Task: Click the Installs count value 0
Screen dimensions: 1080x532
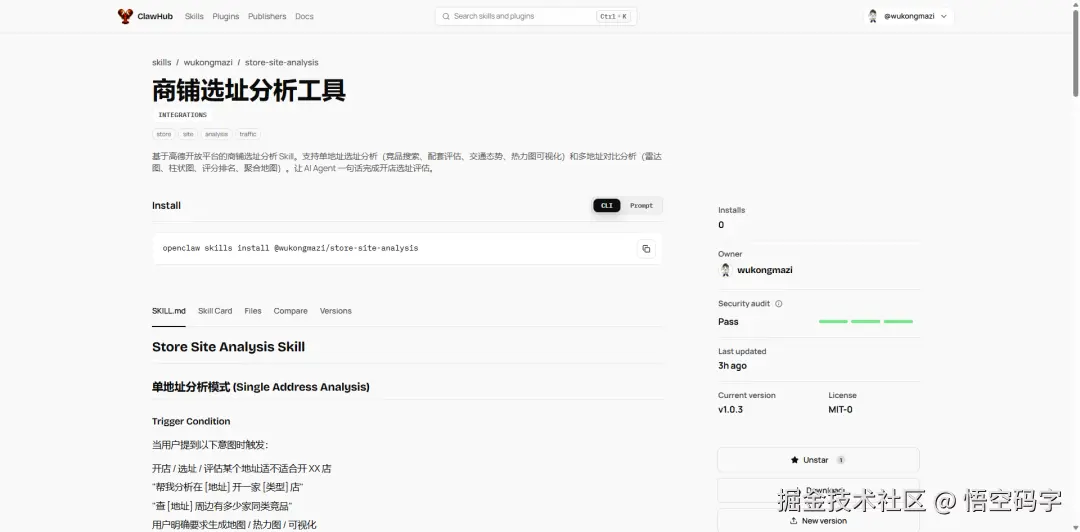Action: point(721,225)
